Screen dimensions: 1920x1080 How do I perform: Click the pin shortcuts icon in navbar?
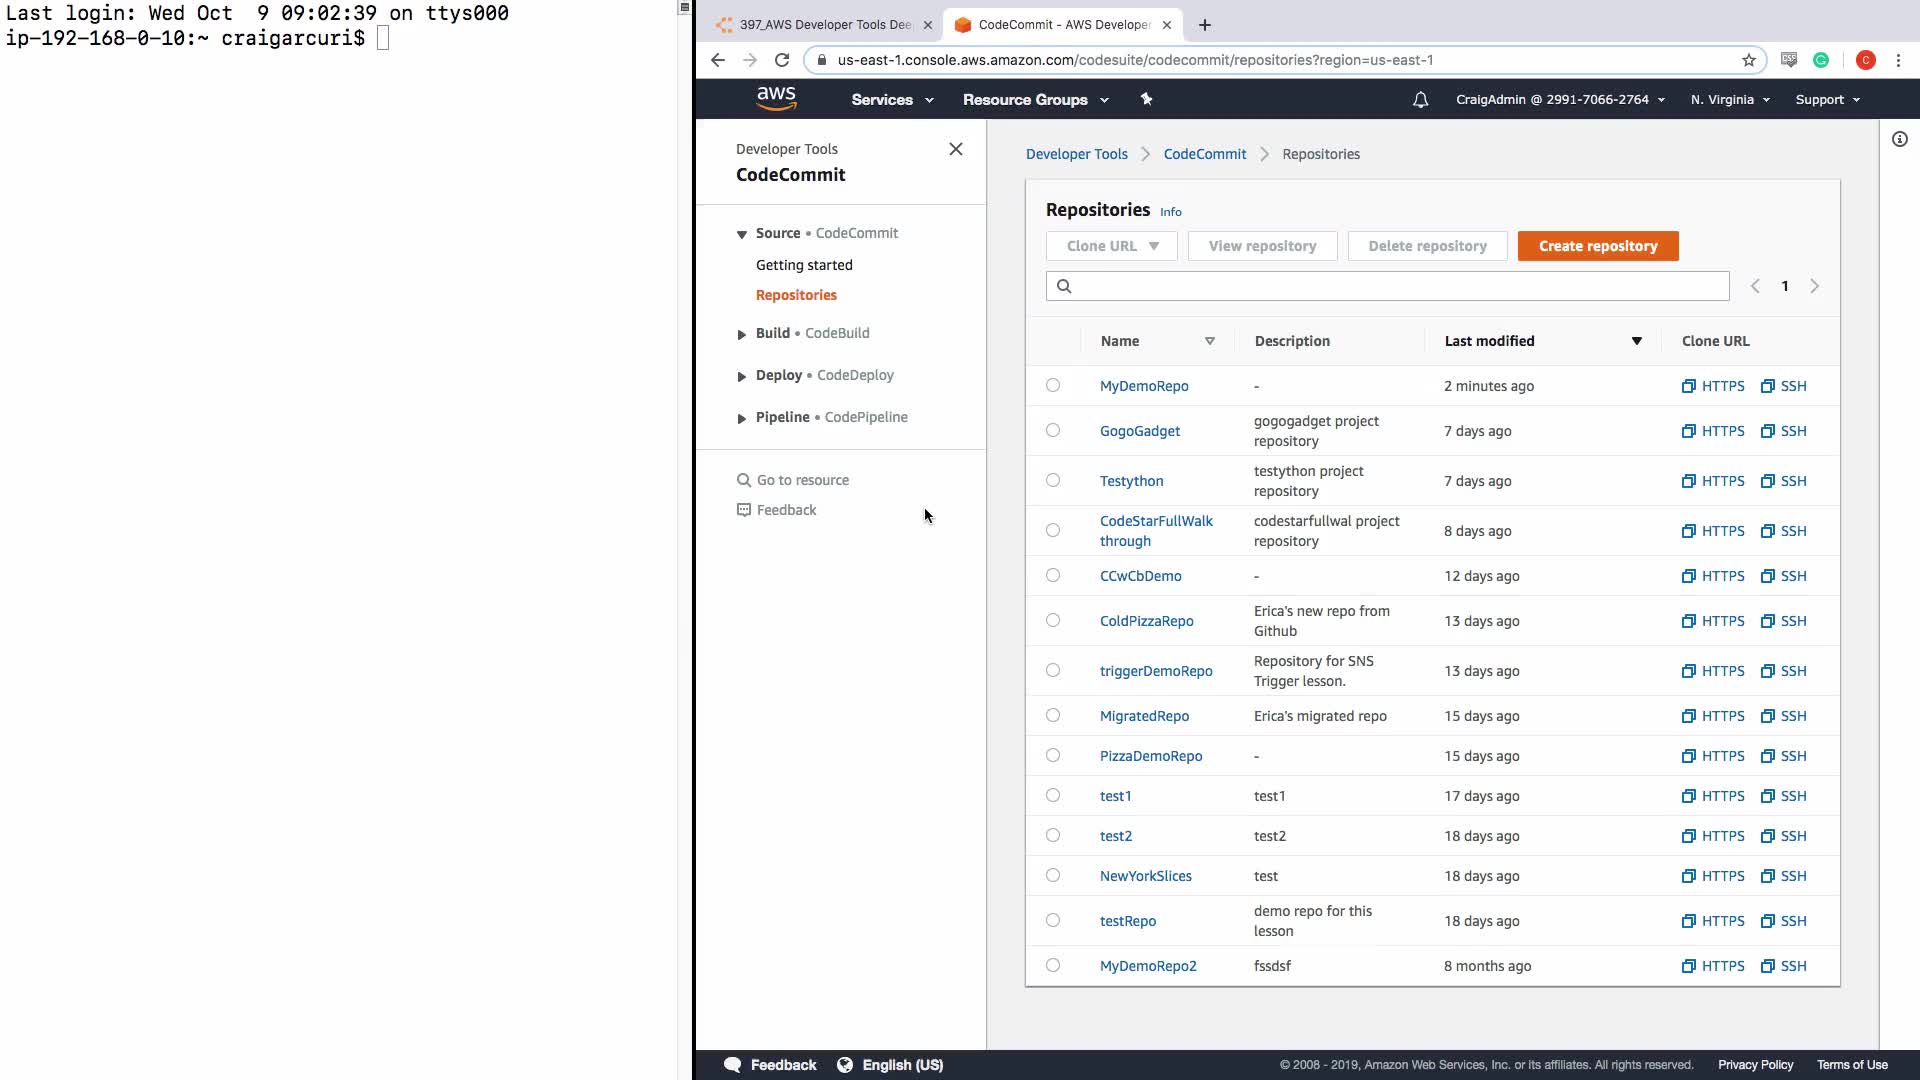tap(1147, 99)
